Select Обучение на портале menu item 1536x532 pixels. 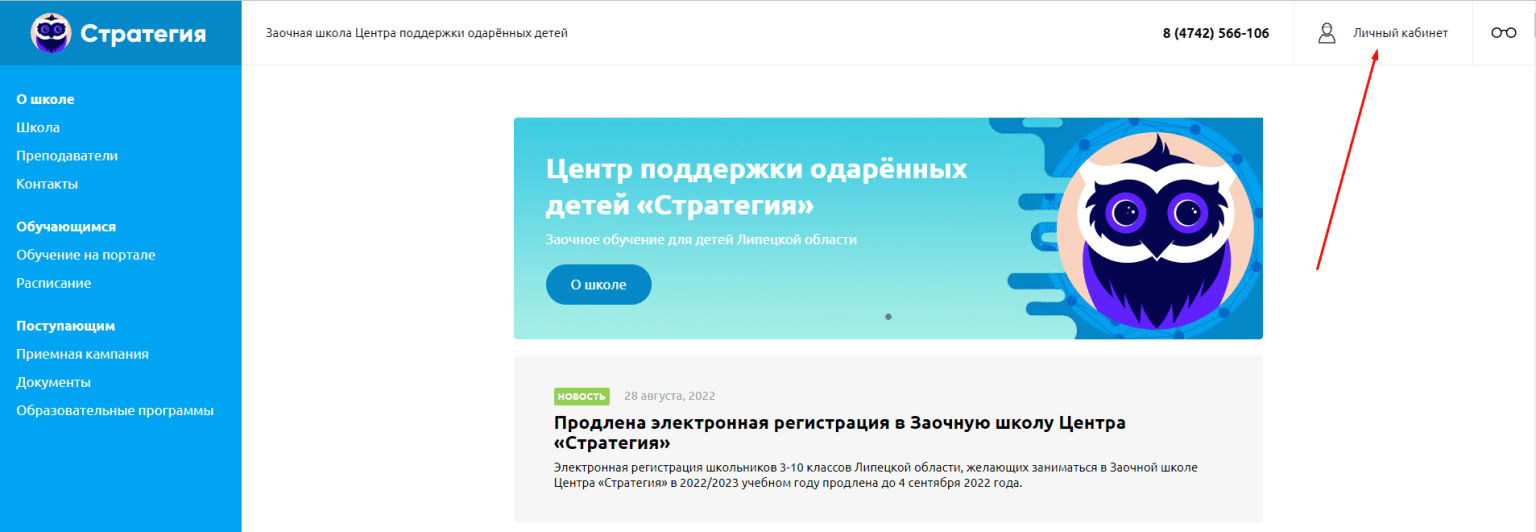click(x=86, y=255)
